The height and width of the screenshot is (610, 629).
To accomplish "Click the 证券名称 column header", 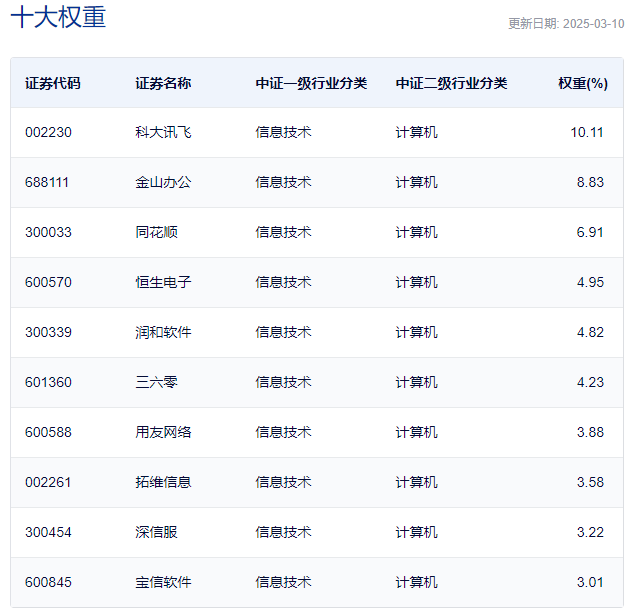I will 163,83.
